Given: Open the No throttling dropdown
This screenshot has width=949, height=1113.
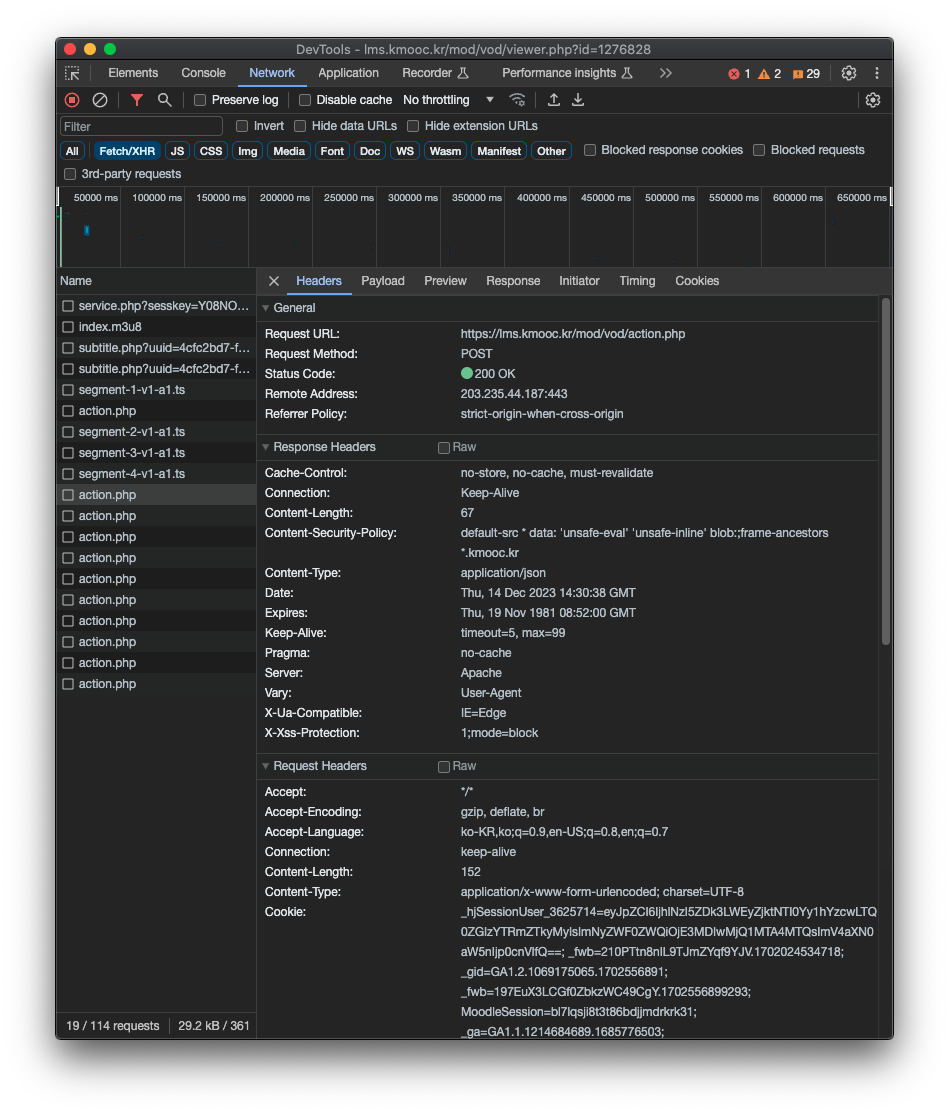Looking at the screenshot, I should 448,100.
